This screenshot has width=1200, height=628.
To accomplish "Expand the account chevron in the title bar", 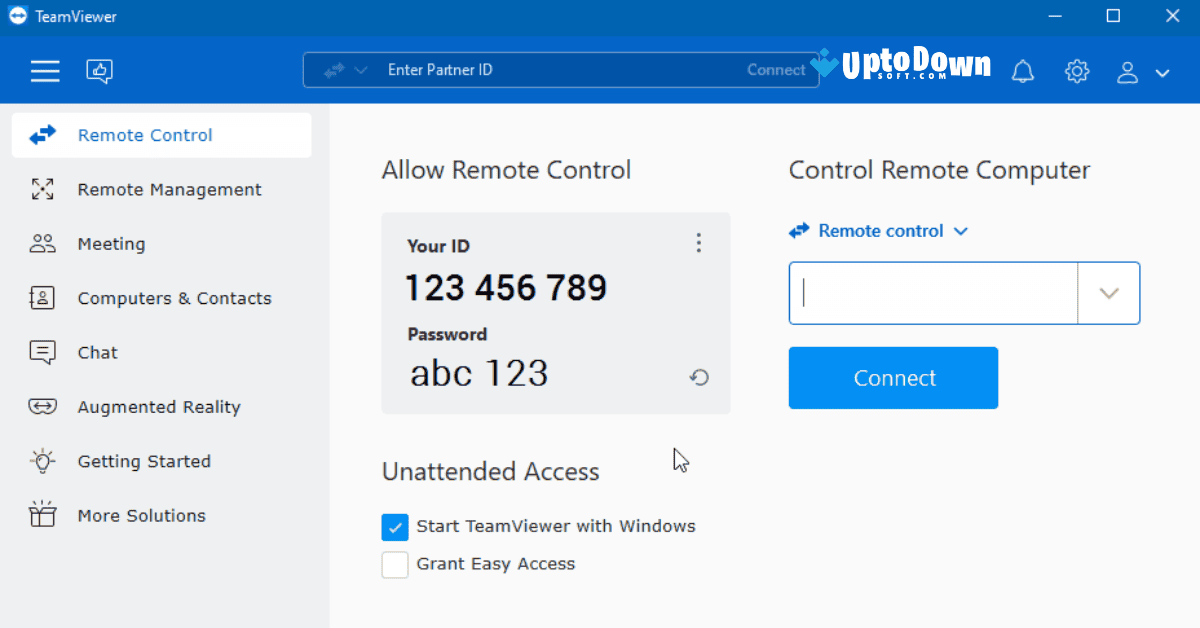I will [1162, 71].
